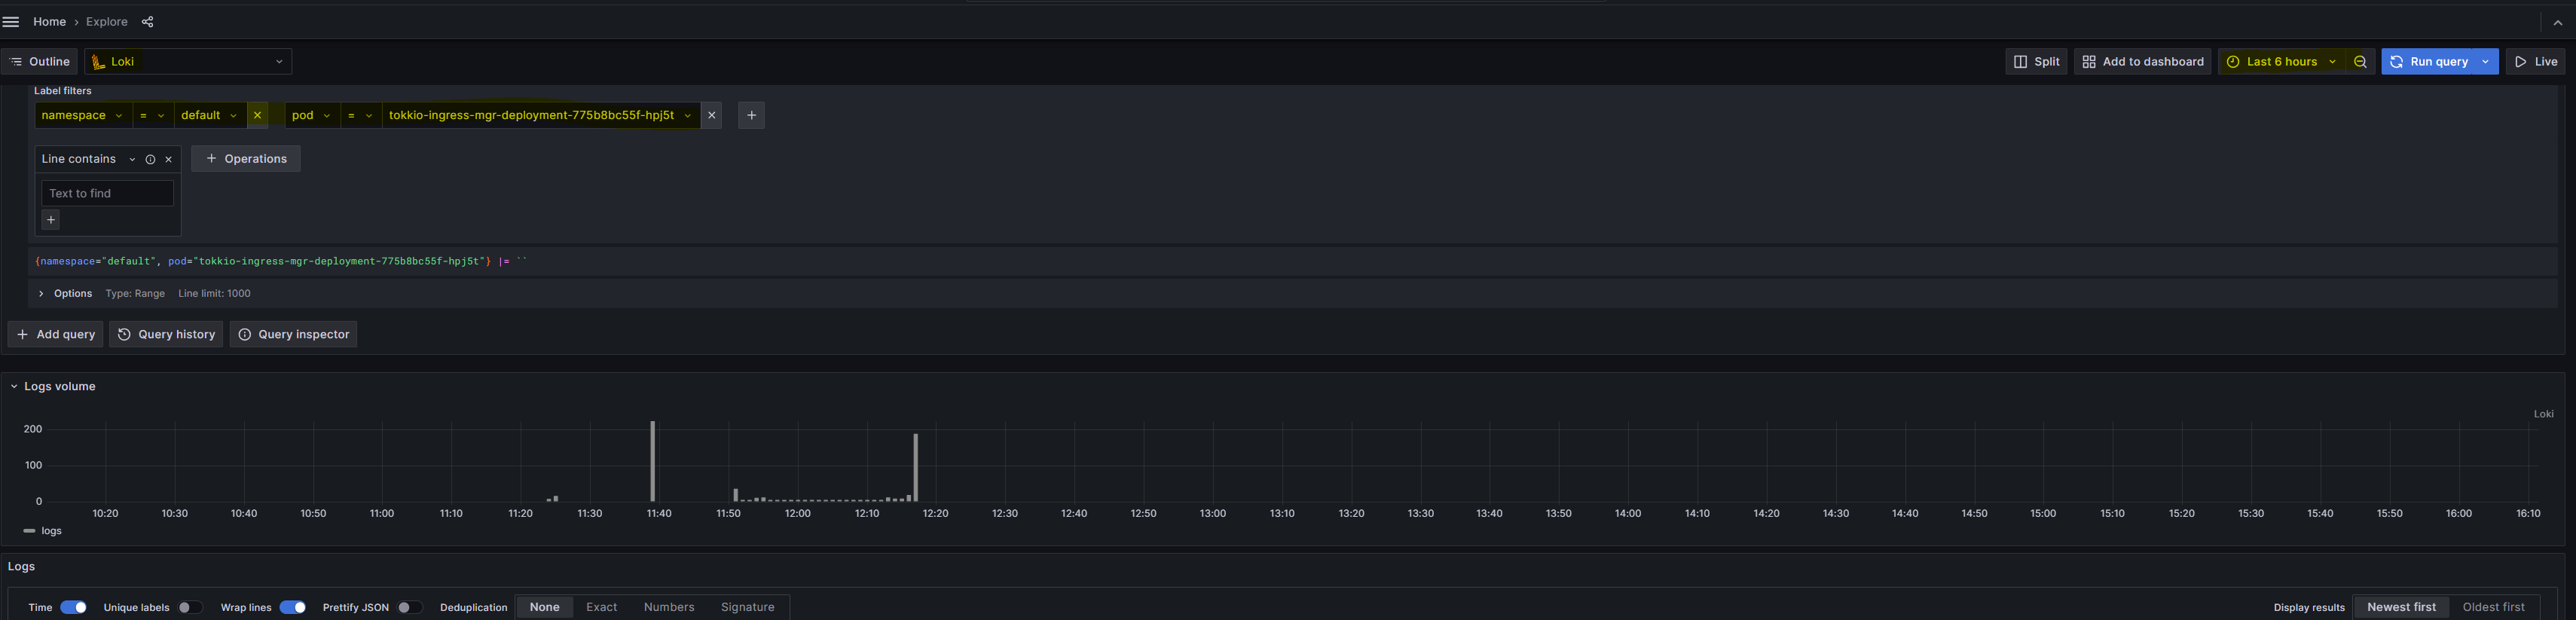Open the hamburger navigation menu
Image resolution: width=2576 pixels, height=620 pixels.
[11, 22]
